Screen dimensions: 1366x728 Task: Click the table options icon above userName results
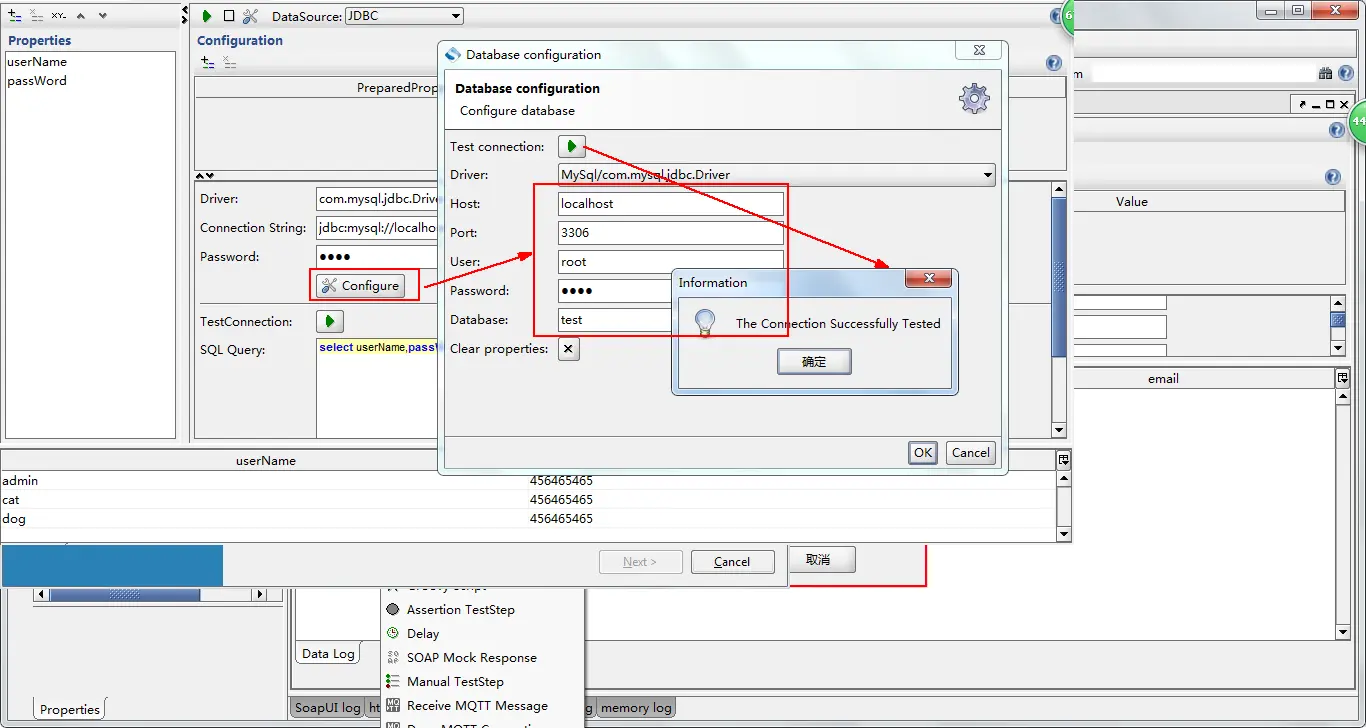[1064, 460]
